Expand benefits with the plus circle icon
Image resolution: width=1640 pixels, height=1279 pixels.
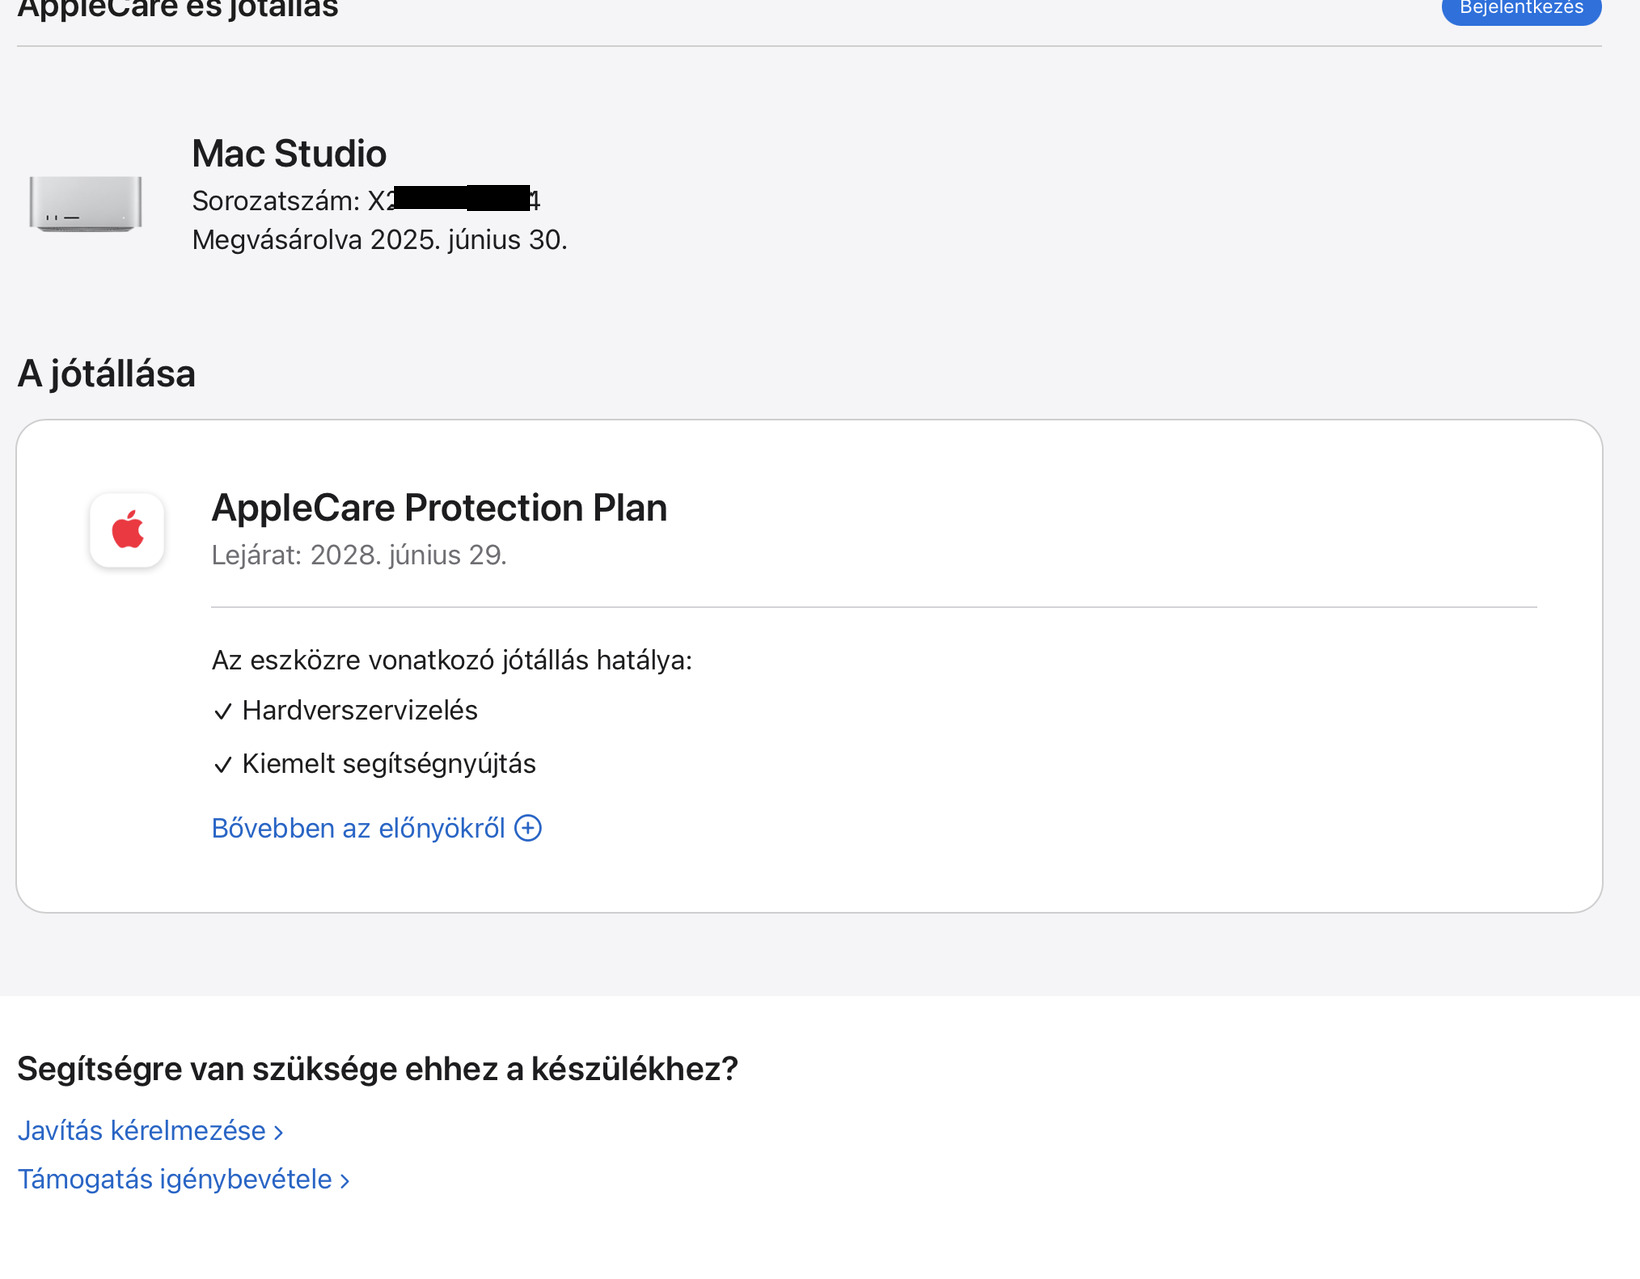click(x=528, y=828)
